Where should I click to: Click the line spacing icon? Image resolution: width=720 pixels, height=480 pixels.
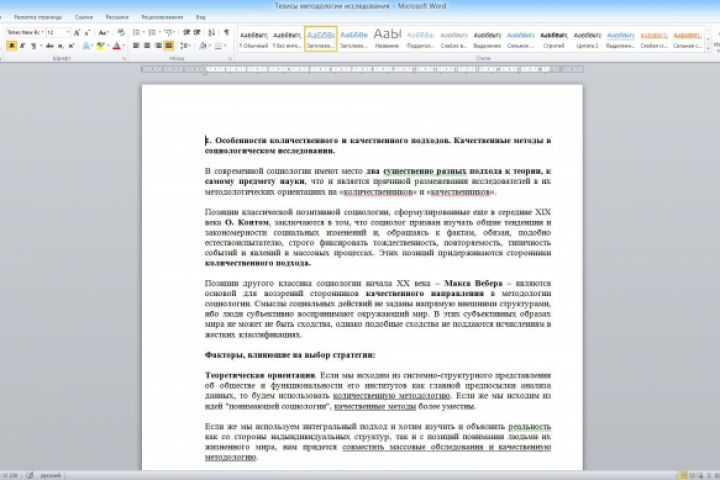coord(184,45)
